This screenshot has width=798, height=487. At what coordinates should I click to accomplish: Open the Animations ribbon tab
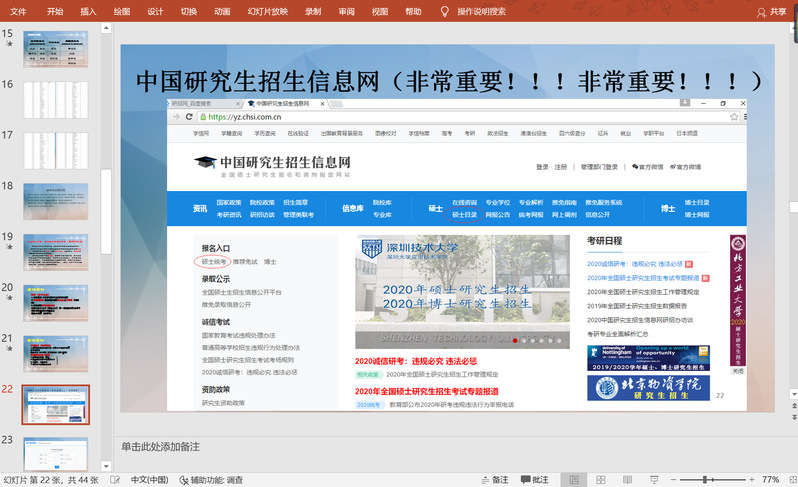coord(222,11)
